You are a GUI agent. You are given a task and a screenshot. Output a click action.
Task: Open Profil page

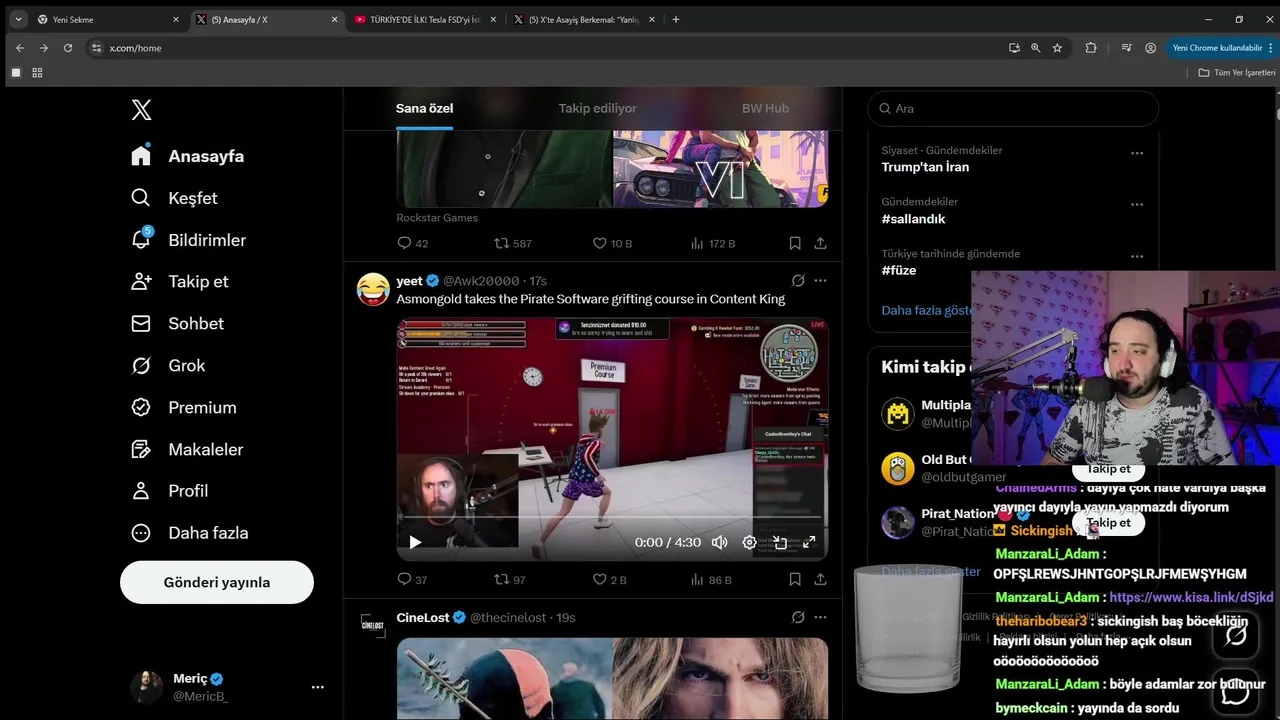tap(170, 490)
